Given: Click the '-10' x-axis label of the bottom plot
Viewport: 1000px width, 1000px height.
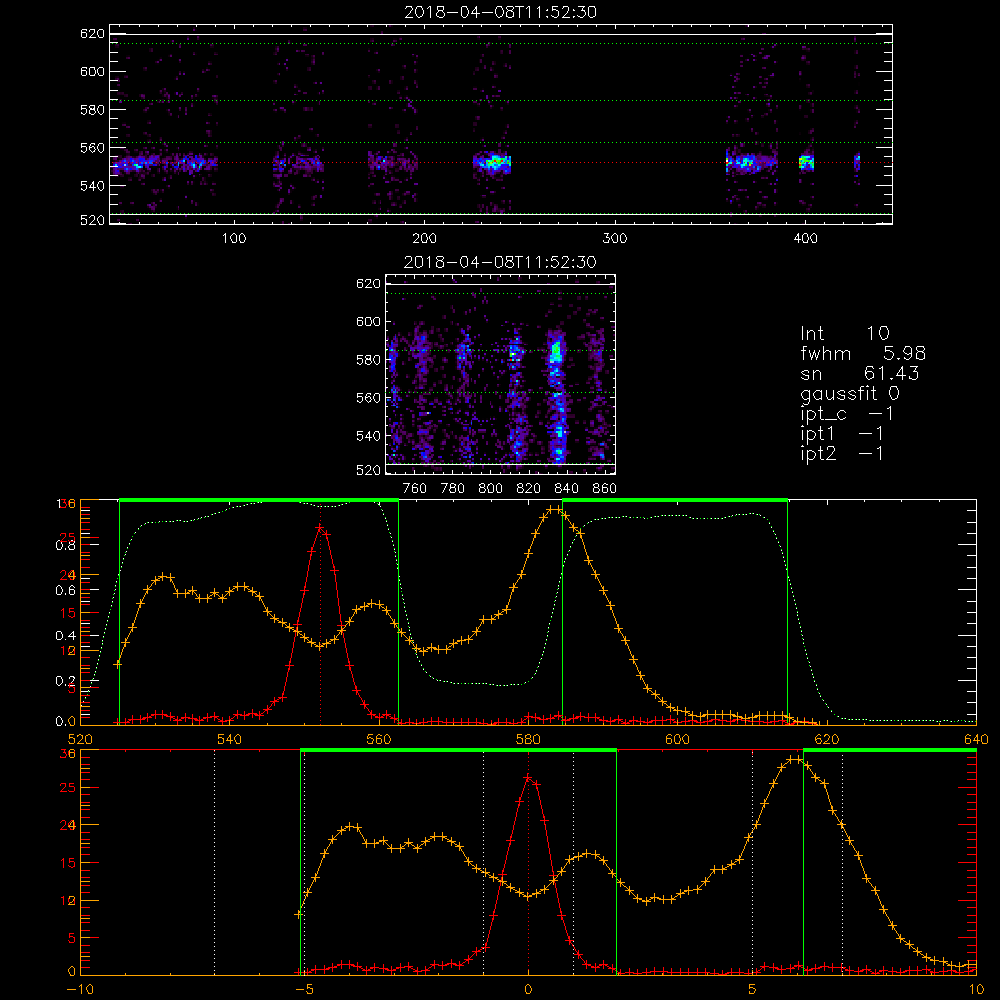Looking at the screenshot, I should [x=80, y=989].
